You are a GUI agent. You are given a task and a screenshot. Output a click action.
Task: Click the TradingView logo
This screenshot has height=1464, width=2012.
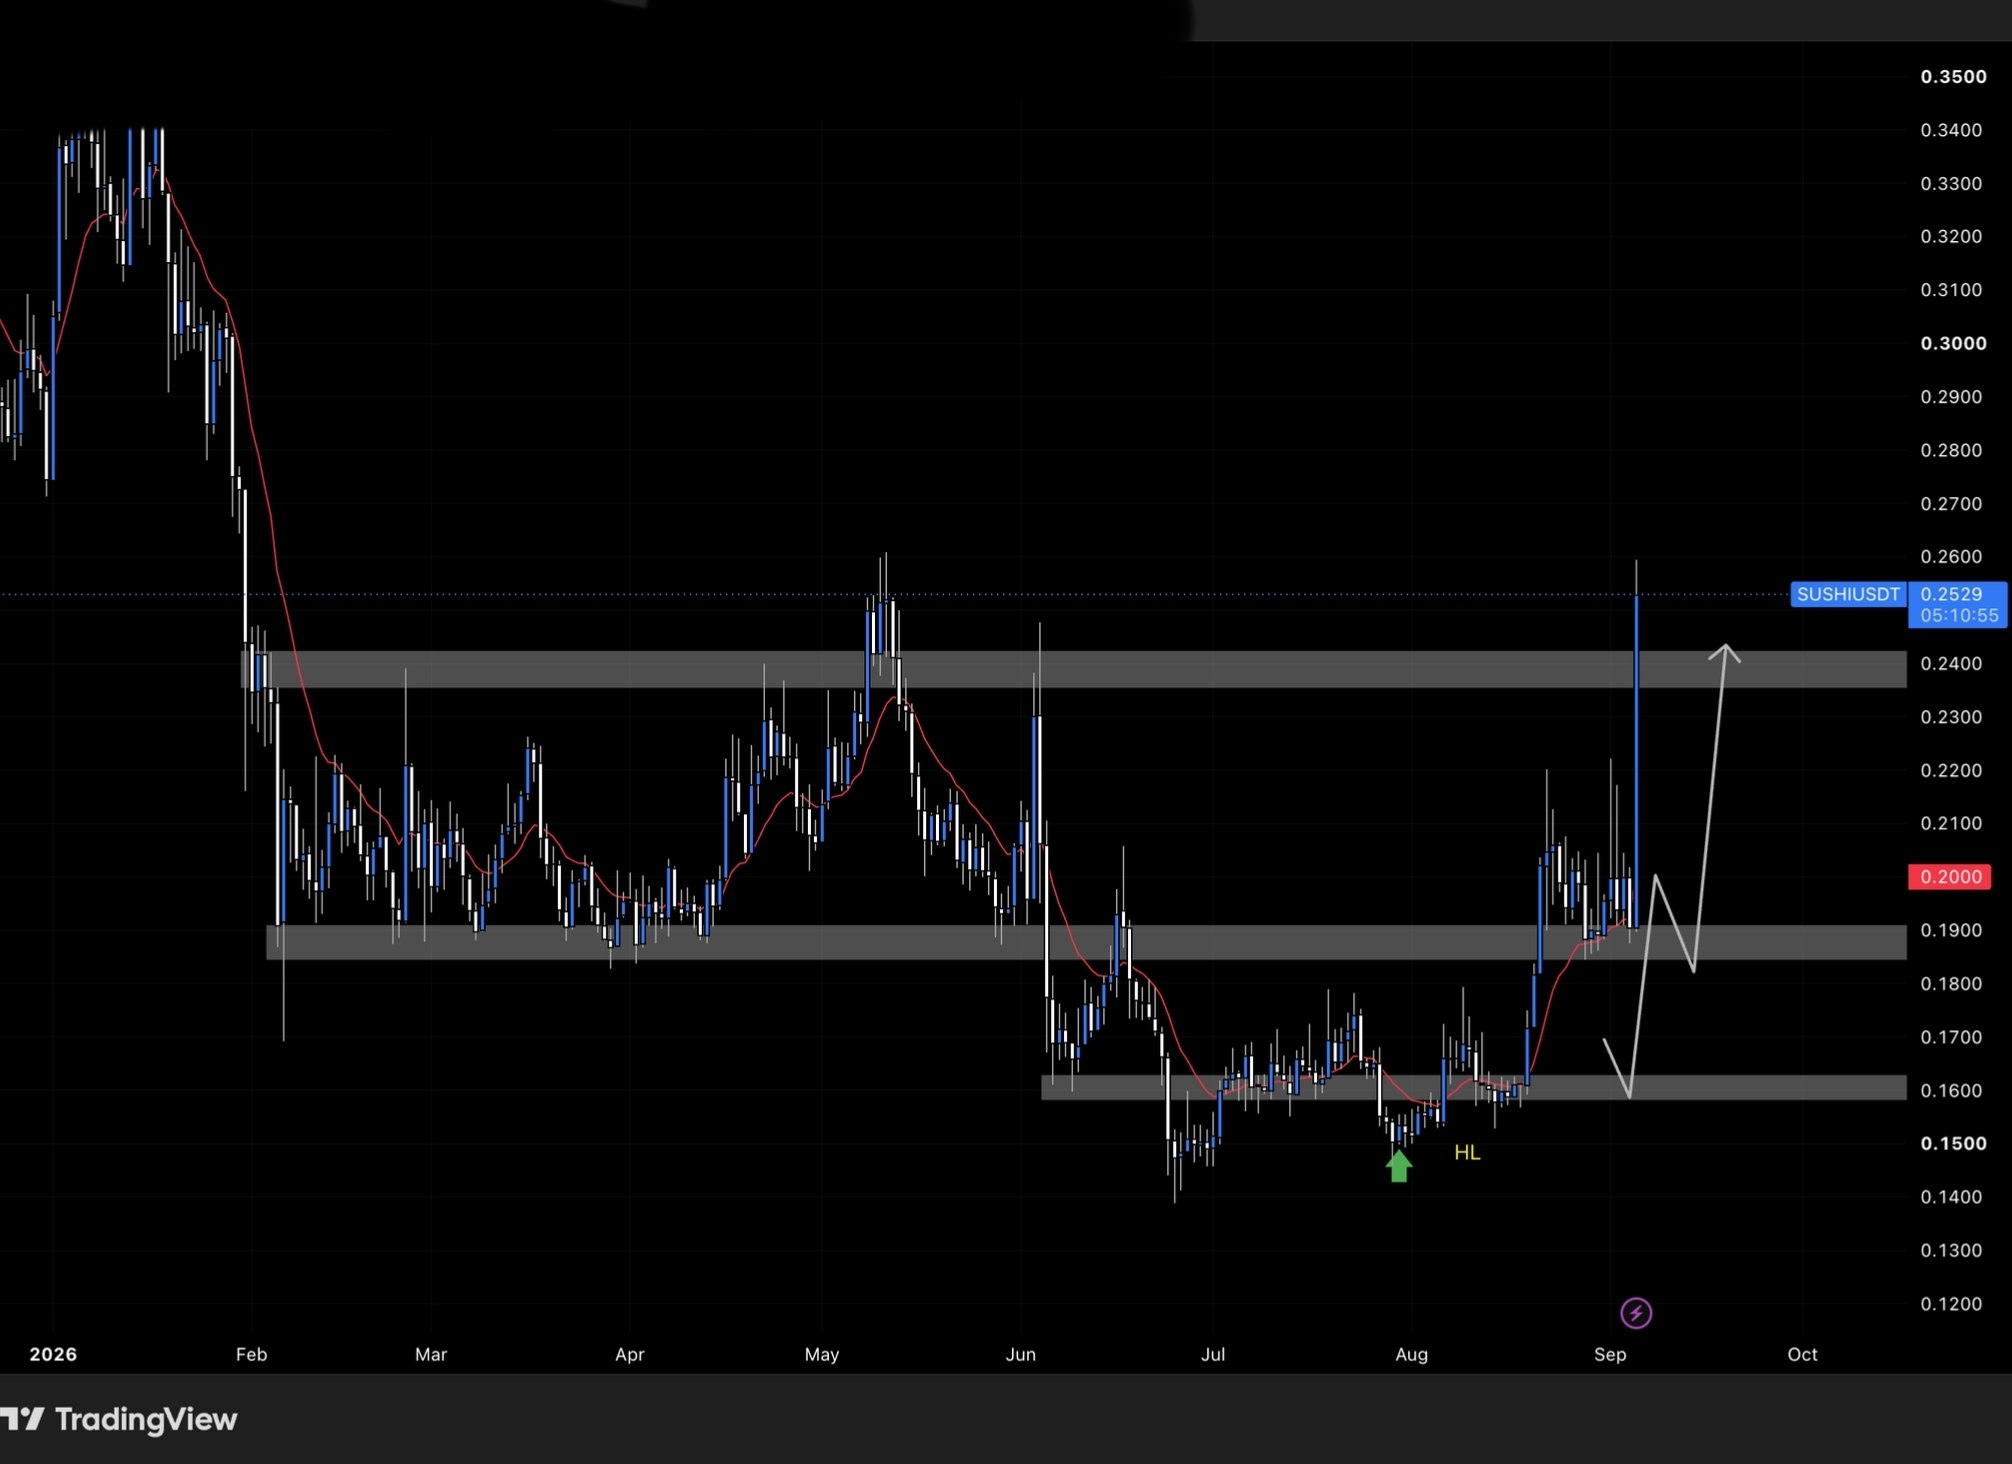118,1419
